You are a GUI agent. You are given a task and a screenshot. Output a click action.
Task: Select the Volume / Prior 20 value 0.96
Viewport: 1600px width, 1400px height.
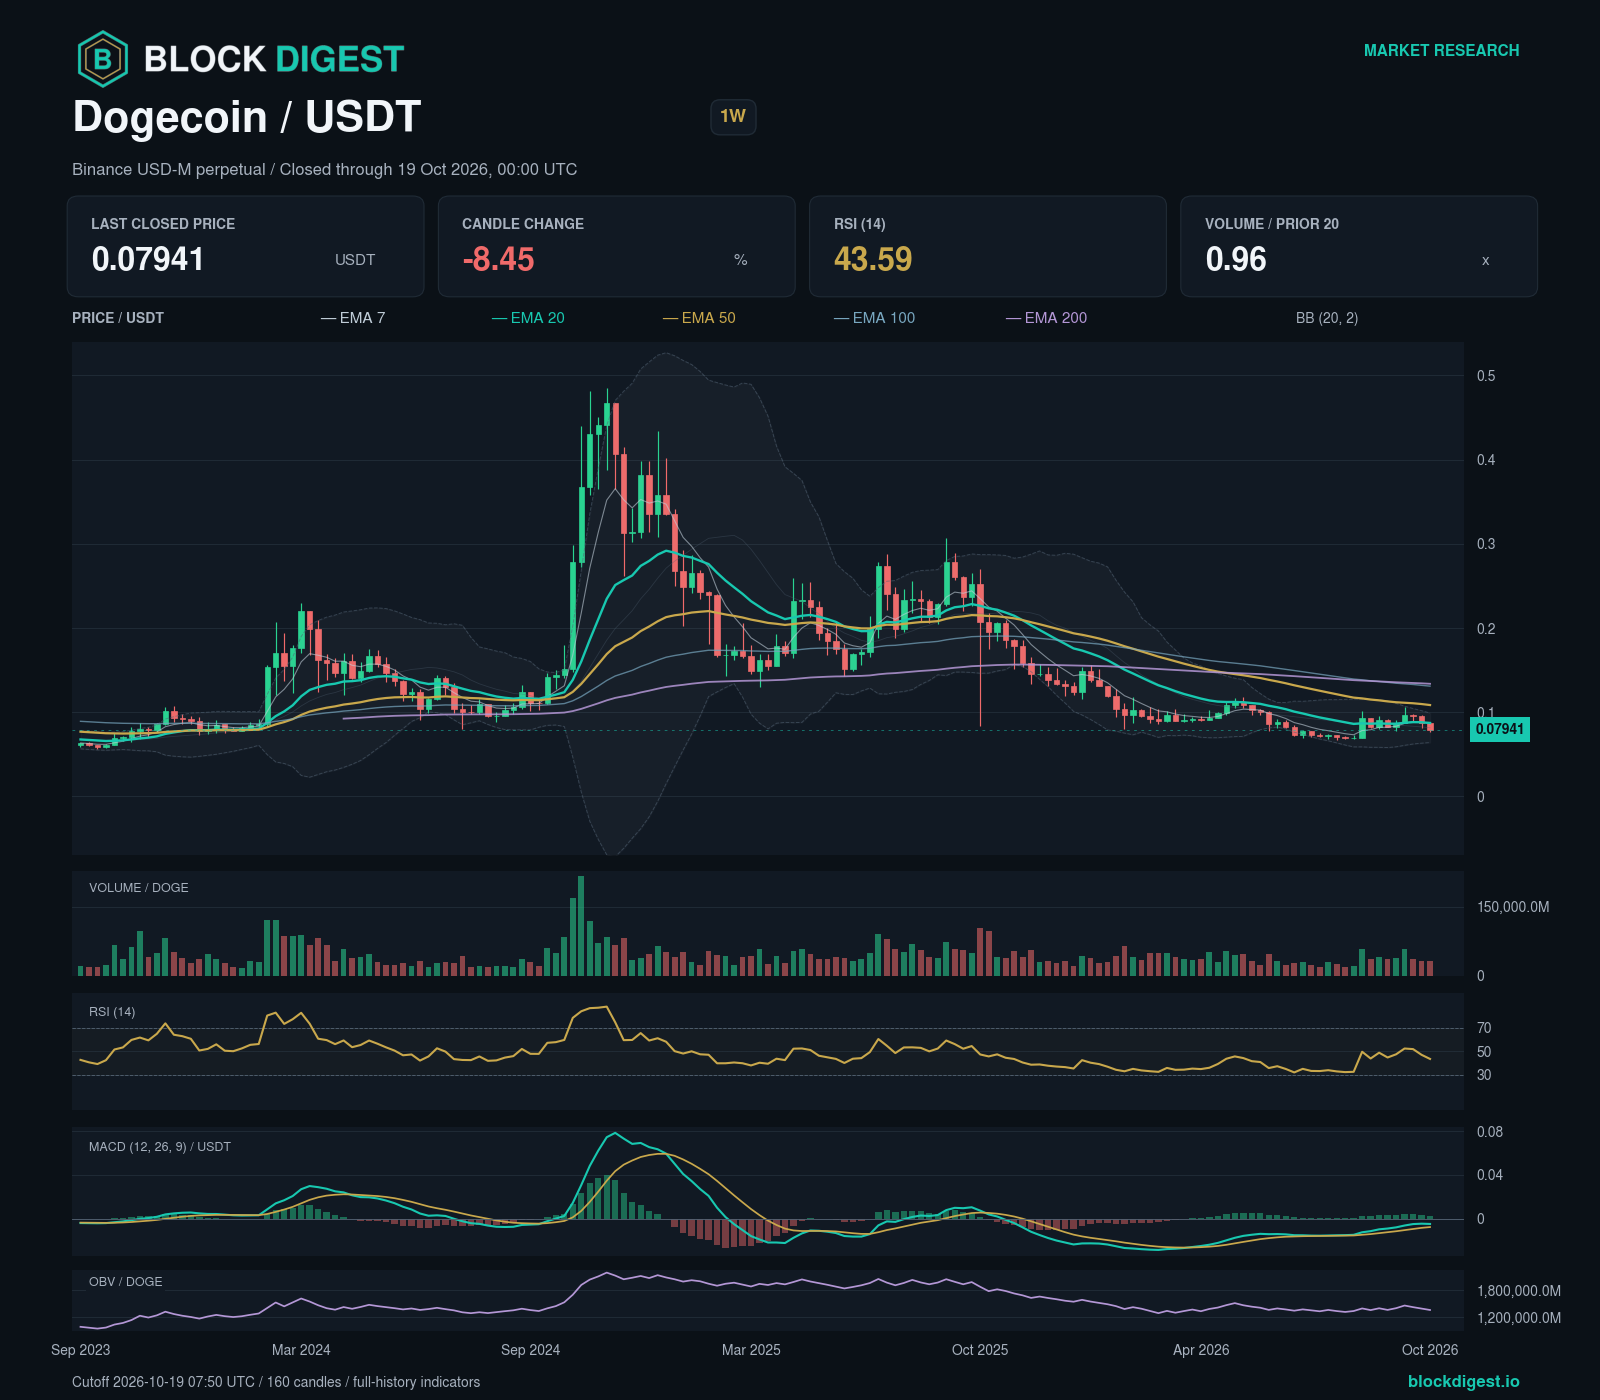tap(1236, 259)
